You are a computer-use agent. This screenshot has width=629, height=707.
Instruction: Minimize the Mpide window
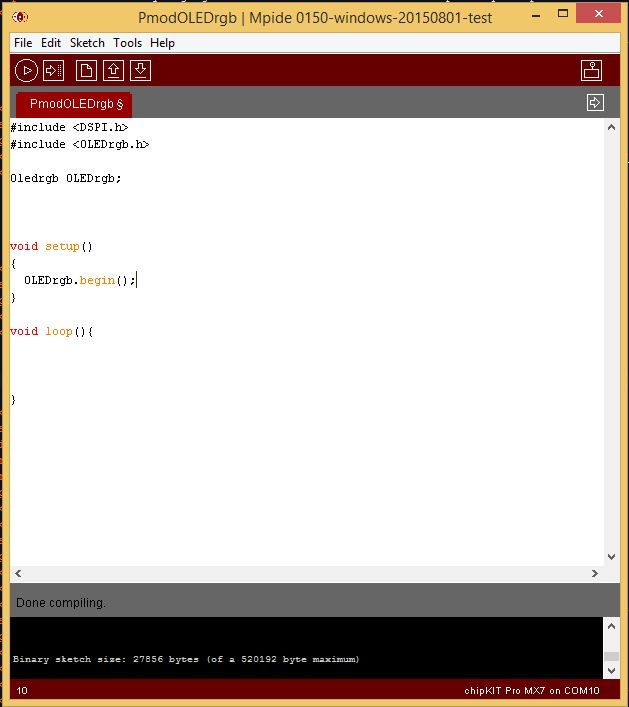pyautogui.click(x=536, y=15)
